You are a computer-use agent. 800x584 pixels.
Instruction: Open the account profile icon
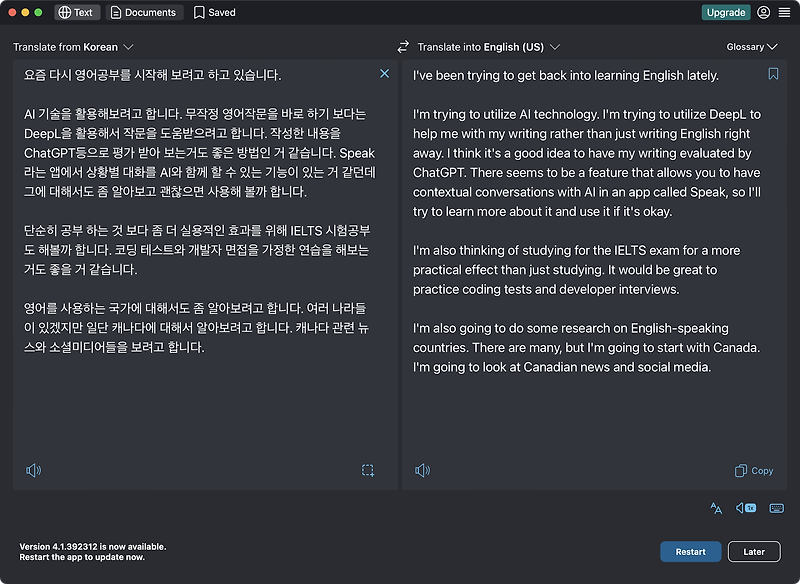pos(763,12)
